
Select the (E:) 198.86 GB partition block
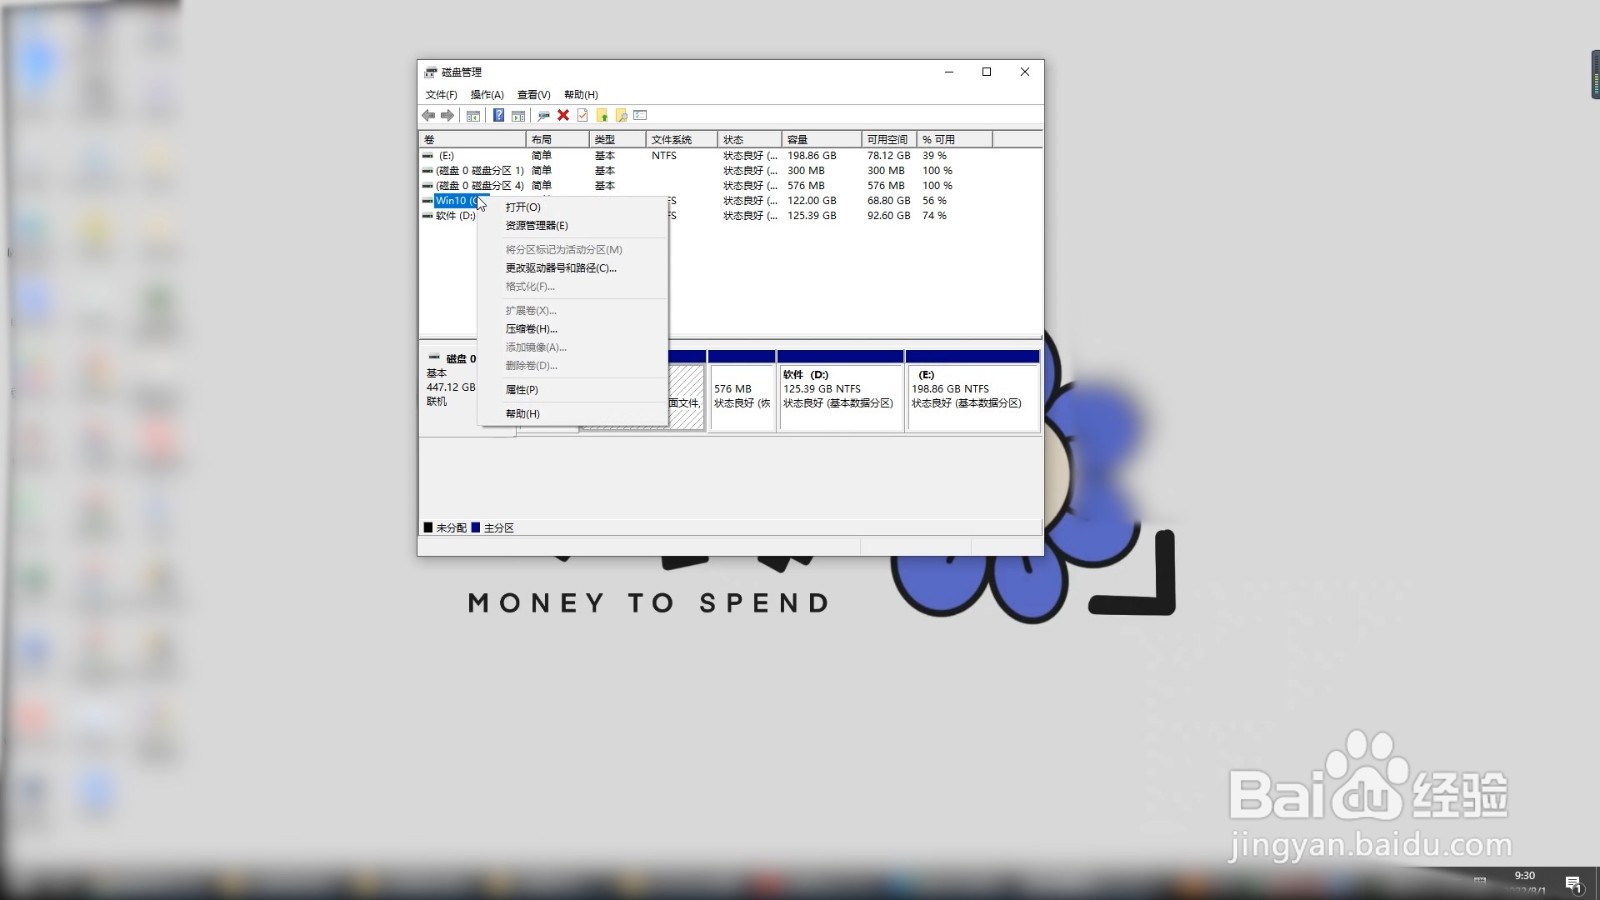(973, 391)
